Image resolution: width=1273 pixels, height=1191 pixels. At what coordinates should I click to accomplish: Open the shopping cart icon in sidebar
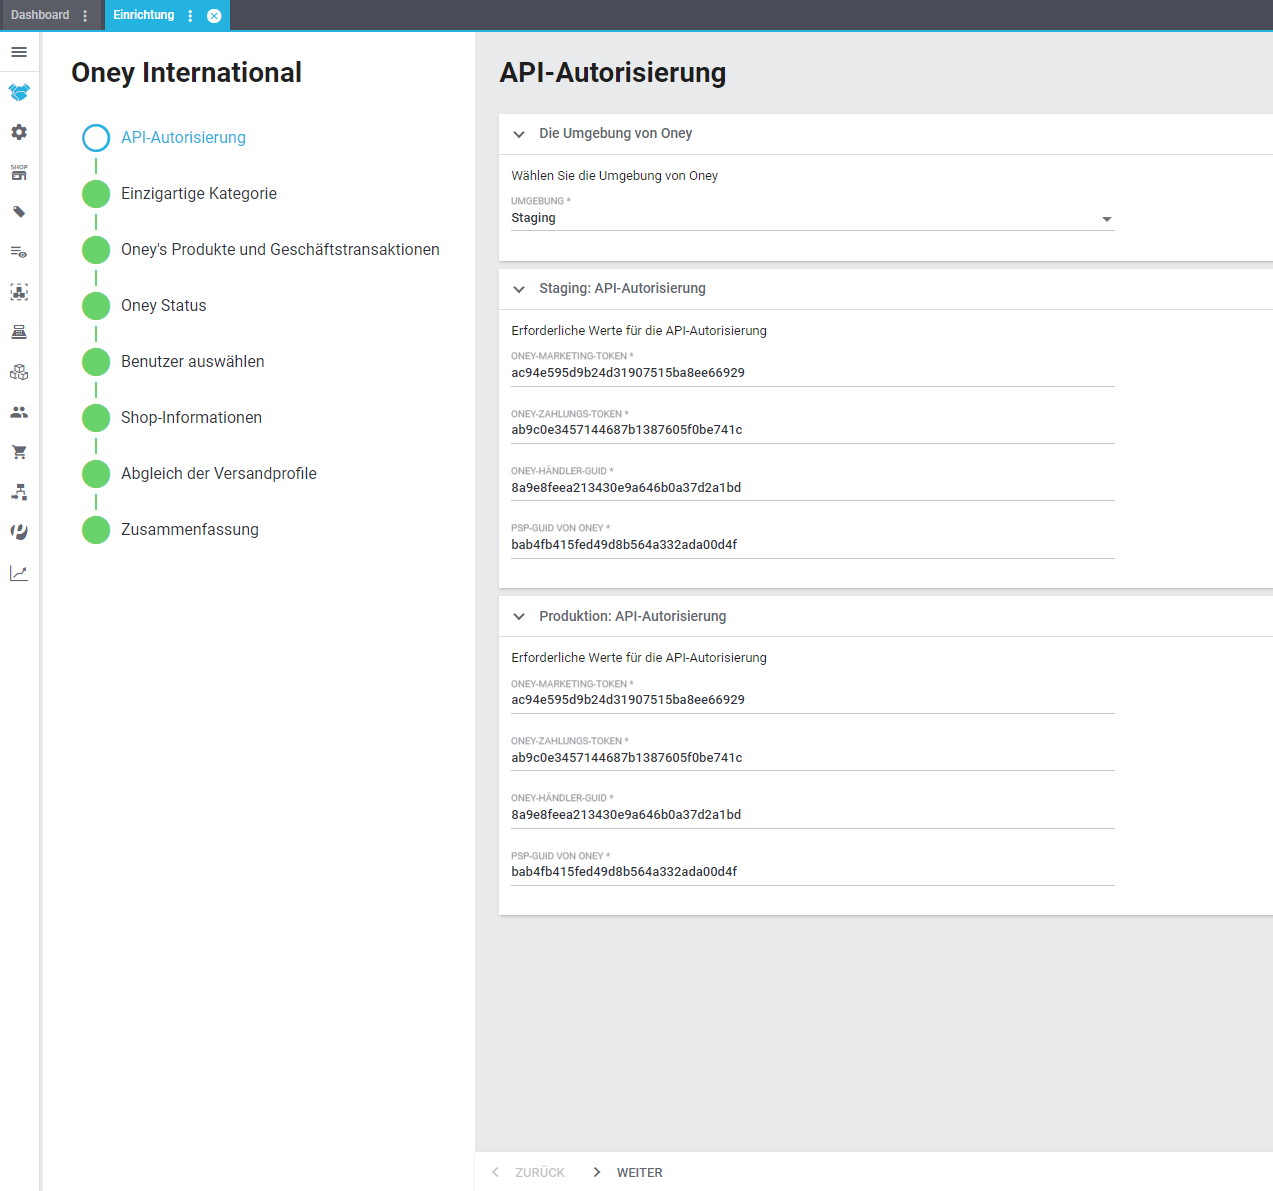(x=19, y=452)
